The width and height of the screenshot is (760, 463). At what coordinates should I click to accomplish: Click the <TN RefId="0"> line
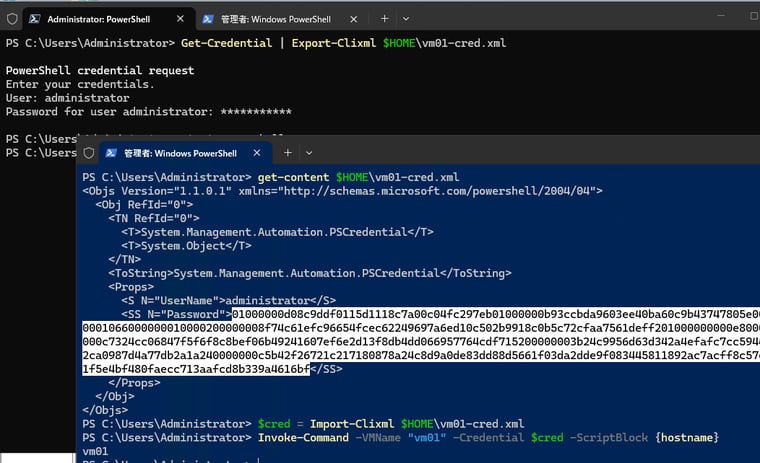(154, 218)
